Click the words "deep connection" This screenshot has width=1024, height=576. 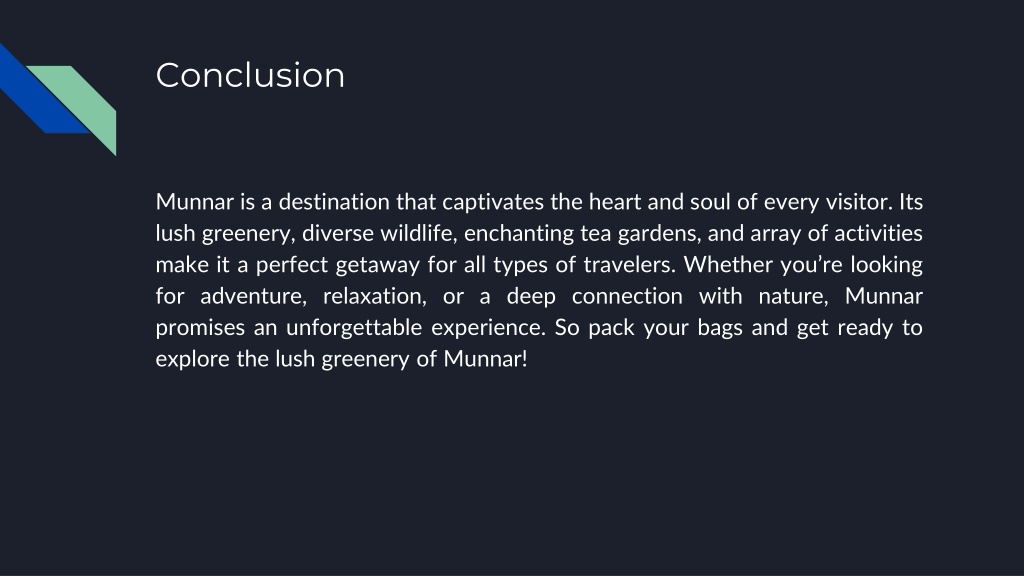(594, 296)
